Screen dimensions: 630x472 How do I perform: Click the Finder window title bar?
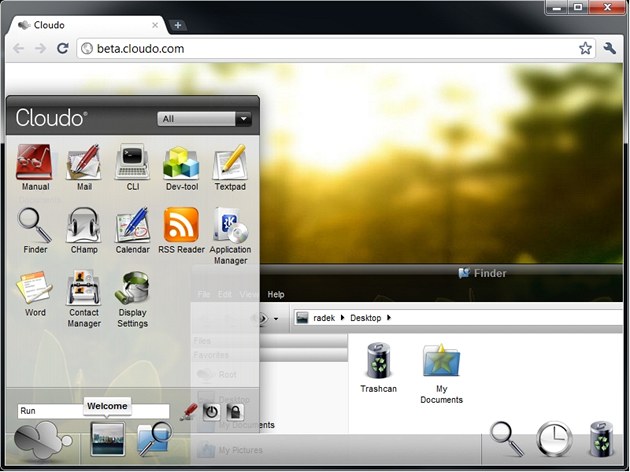click(441, 273)
